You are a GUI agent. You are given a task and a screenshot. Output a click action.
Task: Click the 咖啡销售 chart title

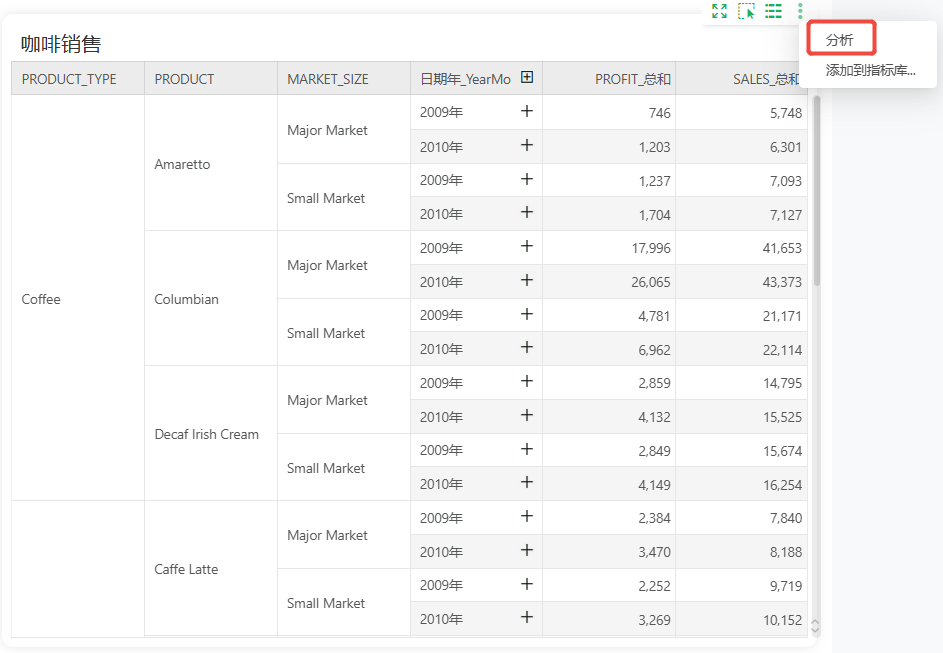click(61, 44)
